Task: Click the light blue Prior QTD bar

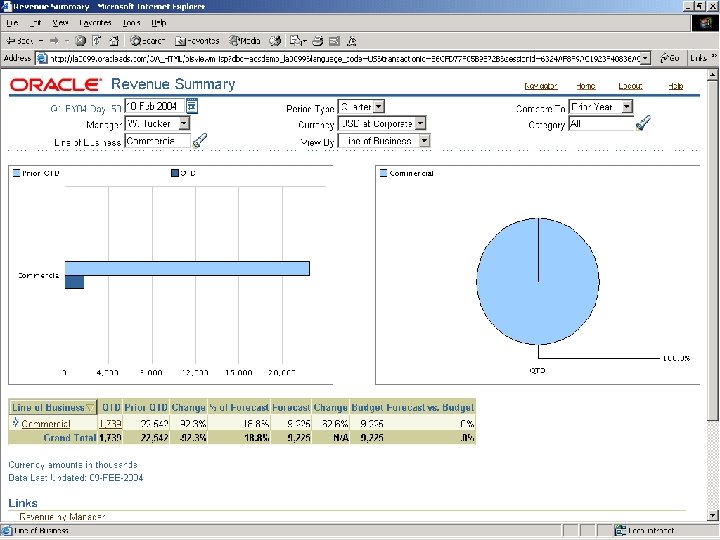Action: (187, 269)
